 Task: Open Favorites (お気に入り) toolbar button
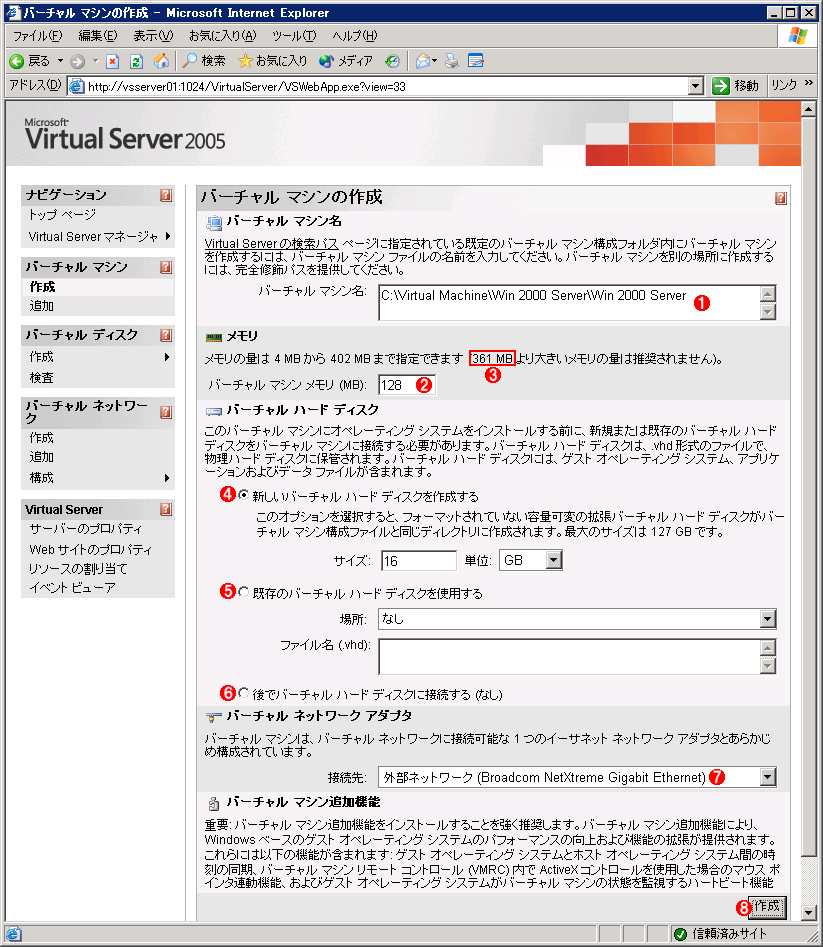pyautogui.click(x=272, y=61)
